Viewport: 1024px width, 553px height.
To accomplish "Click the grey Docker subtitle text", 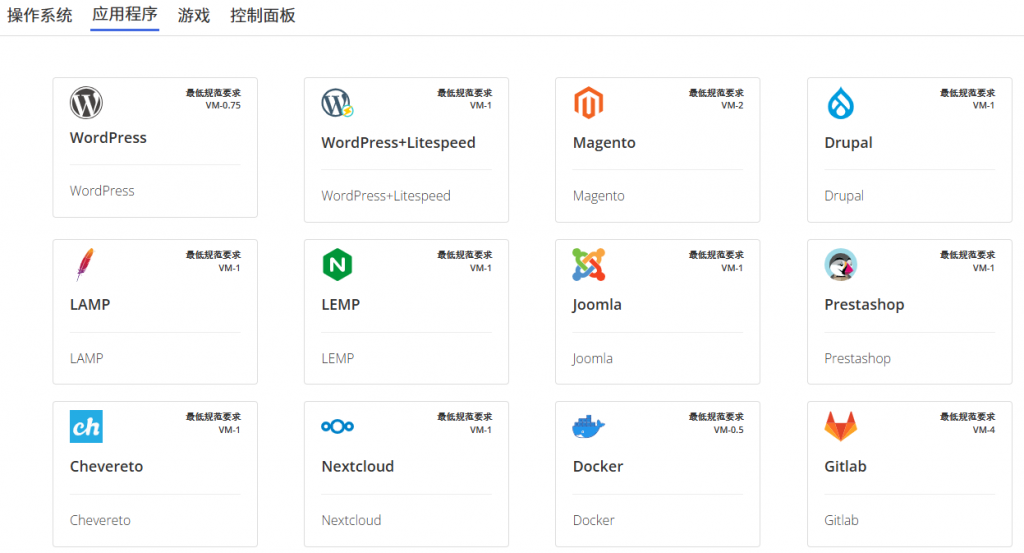I will click(x=593, y=520).
